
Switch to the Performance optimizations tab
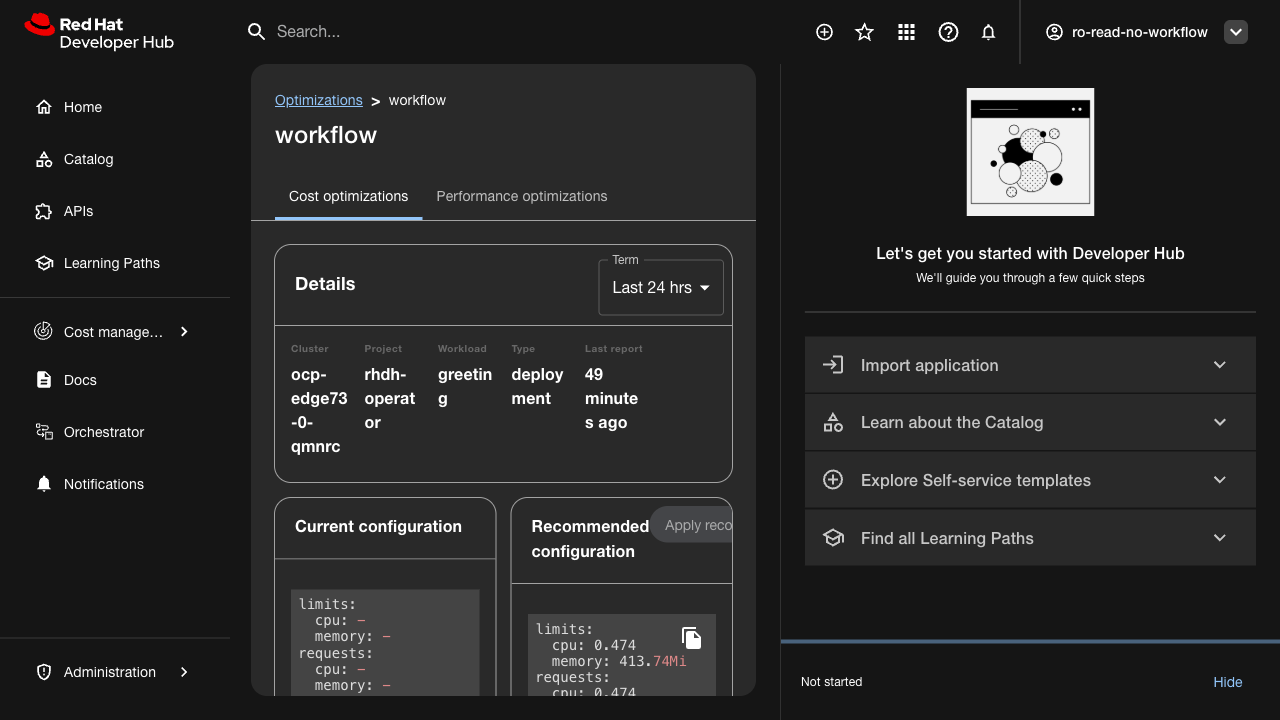(522, 196)
